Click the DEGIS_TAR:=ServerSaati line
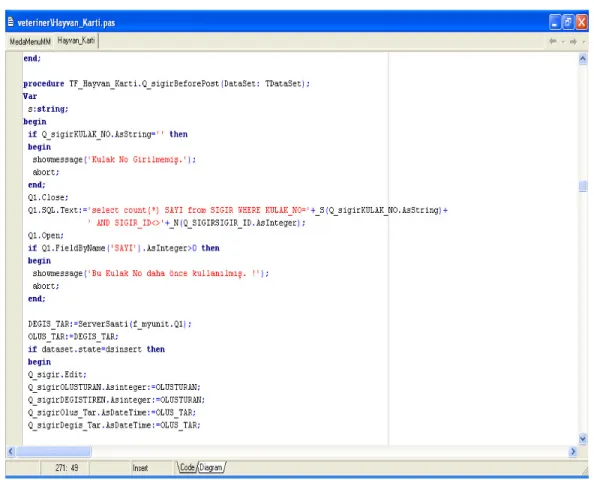The image size is (594, 480). [x=109, y=324]
